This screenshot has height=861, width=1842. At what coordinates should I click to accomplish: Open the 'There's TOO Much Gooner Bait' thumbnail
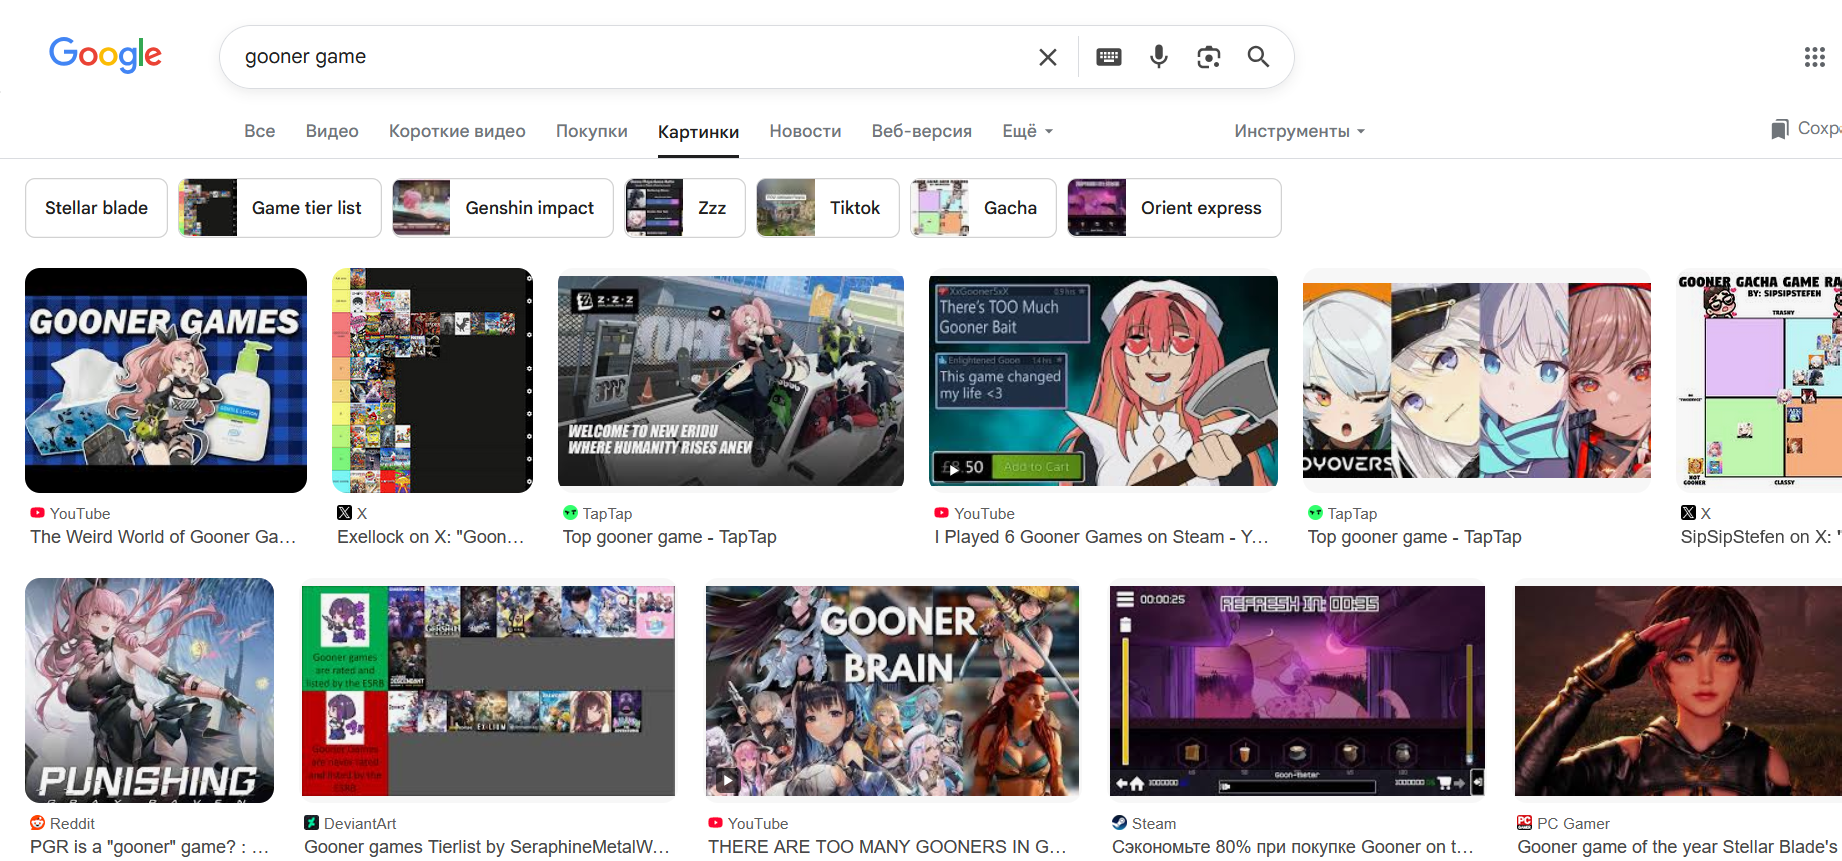pos(1103,380)
